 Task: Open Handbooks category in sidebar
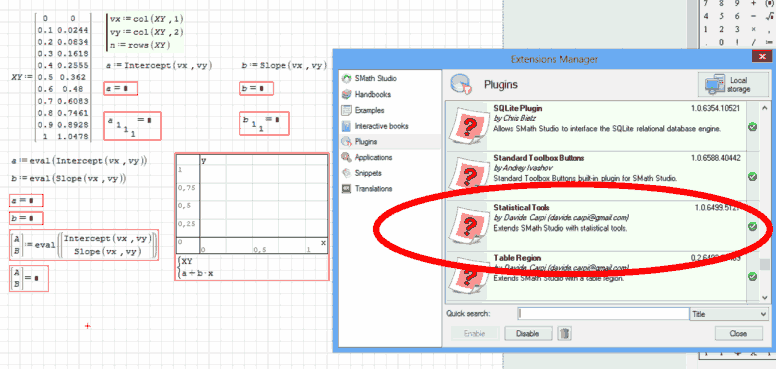pyautogui.click(x=373, y=94)
